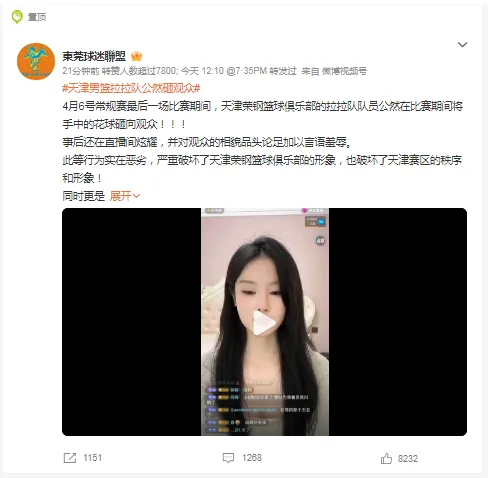Click the 21分钟前 post timestamp

coord(81,71)
